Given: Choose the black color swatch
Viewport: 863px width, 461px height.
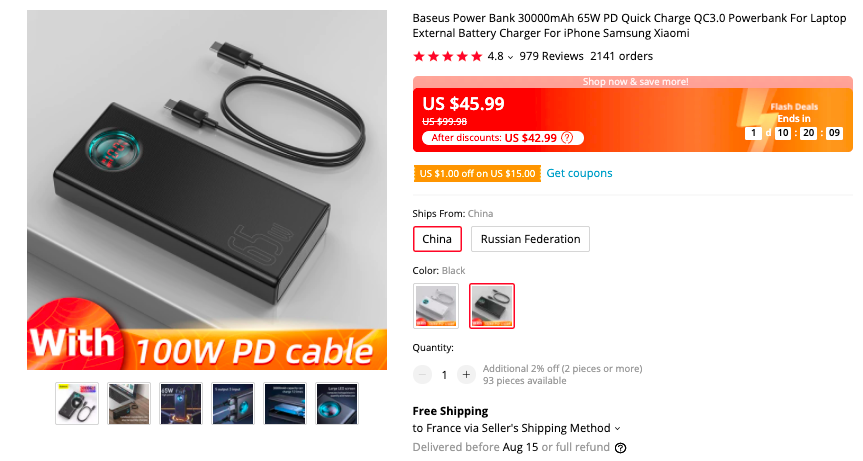Looking at the screenshot, I should [x=492, y=306].
